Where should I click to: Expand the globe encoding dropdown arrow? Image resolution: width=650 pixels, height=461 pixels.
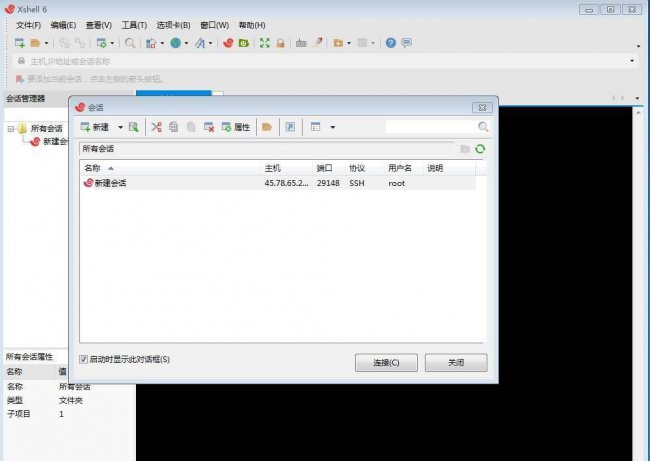click(x=186, y=43)
